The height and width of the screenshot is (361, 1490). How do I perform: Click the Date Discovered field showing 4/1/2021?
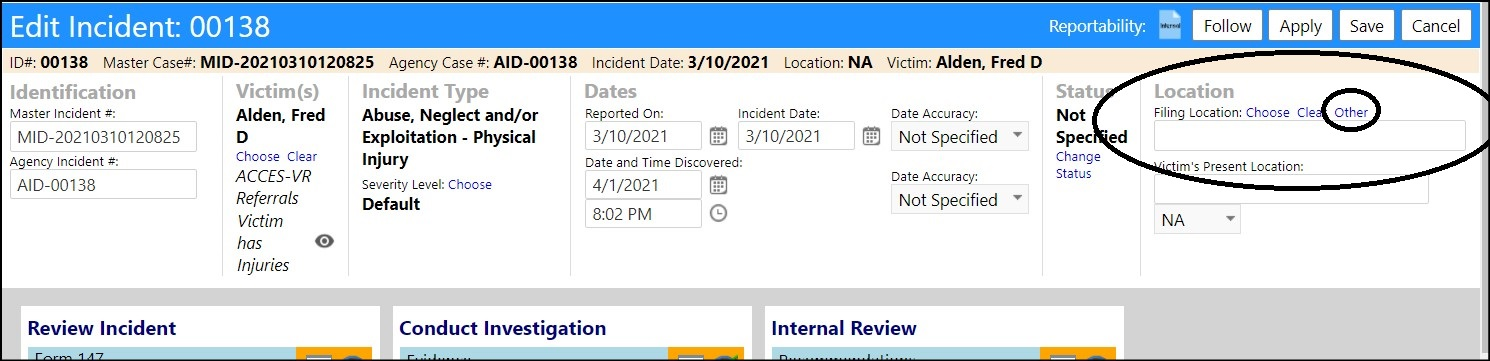644,185
